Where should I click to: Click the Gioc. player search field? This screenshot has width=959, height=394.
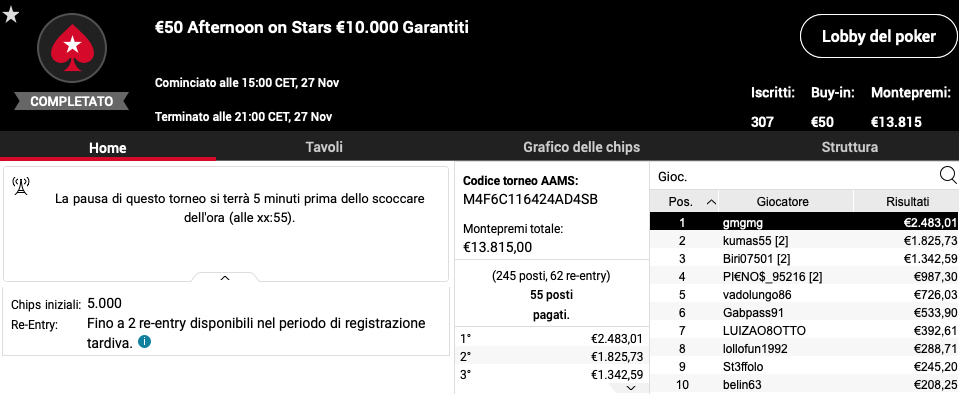click(x=795, y=177)
